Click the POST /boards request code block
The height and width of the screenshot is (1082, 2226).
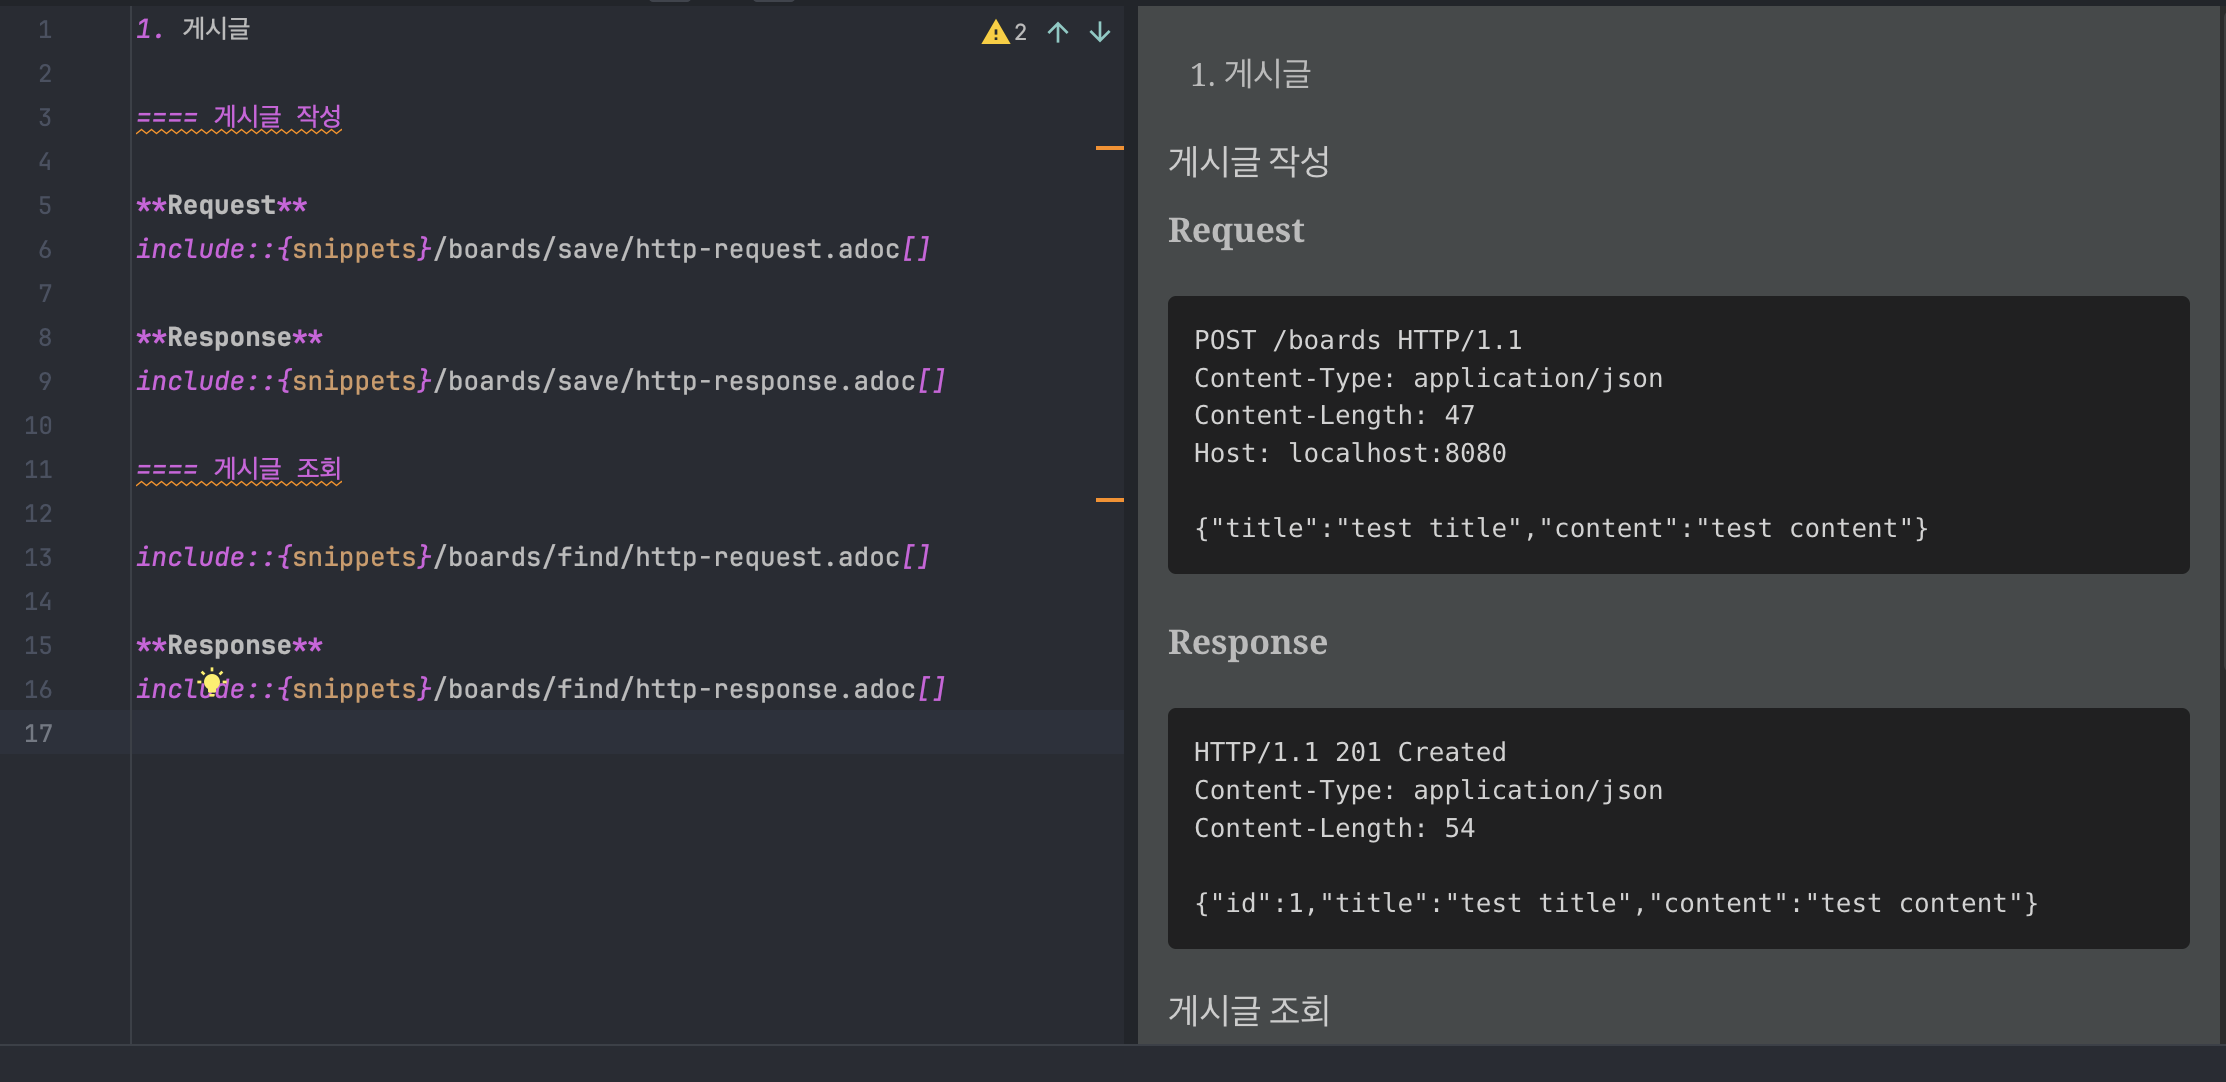point(1677,434)
